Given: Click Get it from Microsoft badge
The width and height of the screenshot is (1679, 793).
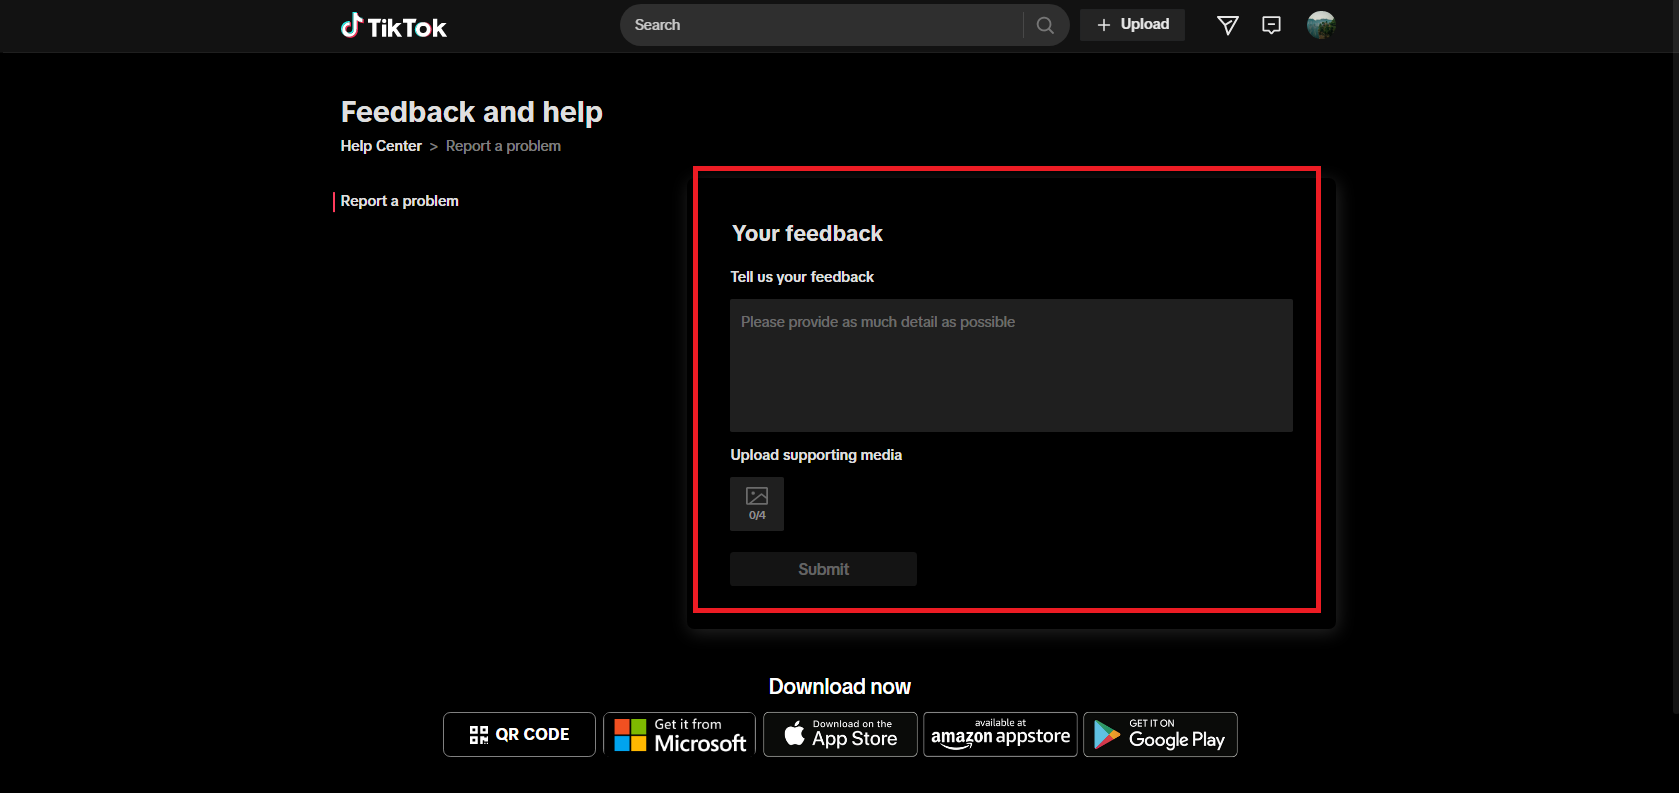Looking at the screenshot, I should point(680,734).
